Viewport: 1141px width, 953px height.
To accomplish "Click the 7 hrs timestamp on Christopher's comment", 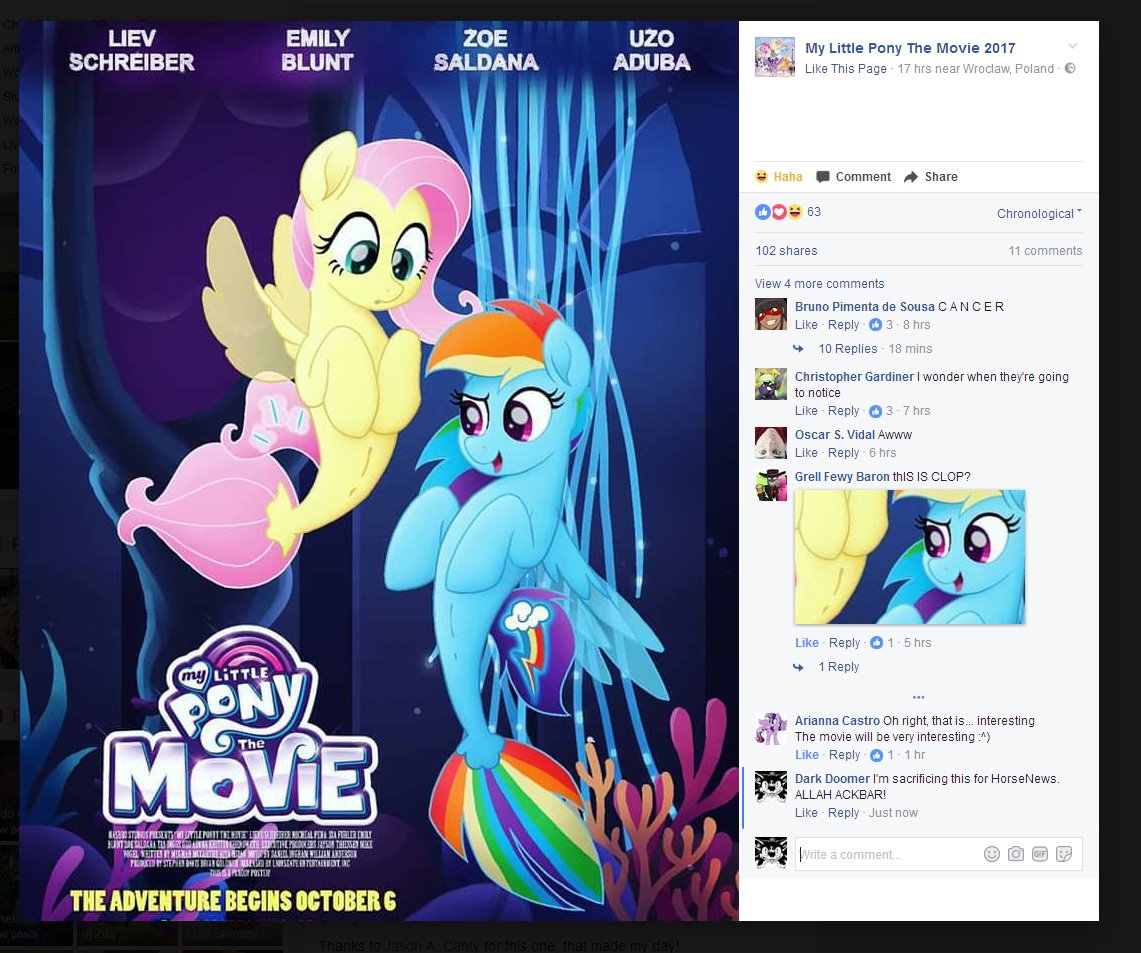I will pos(917,410).
